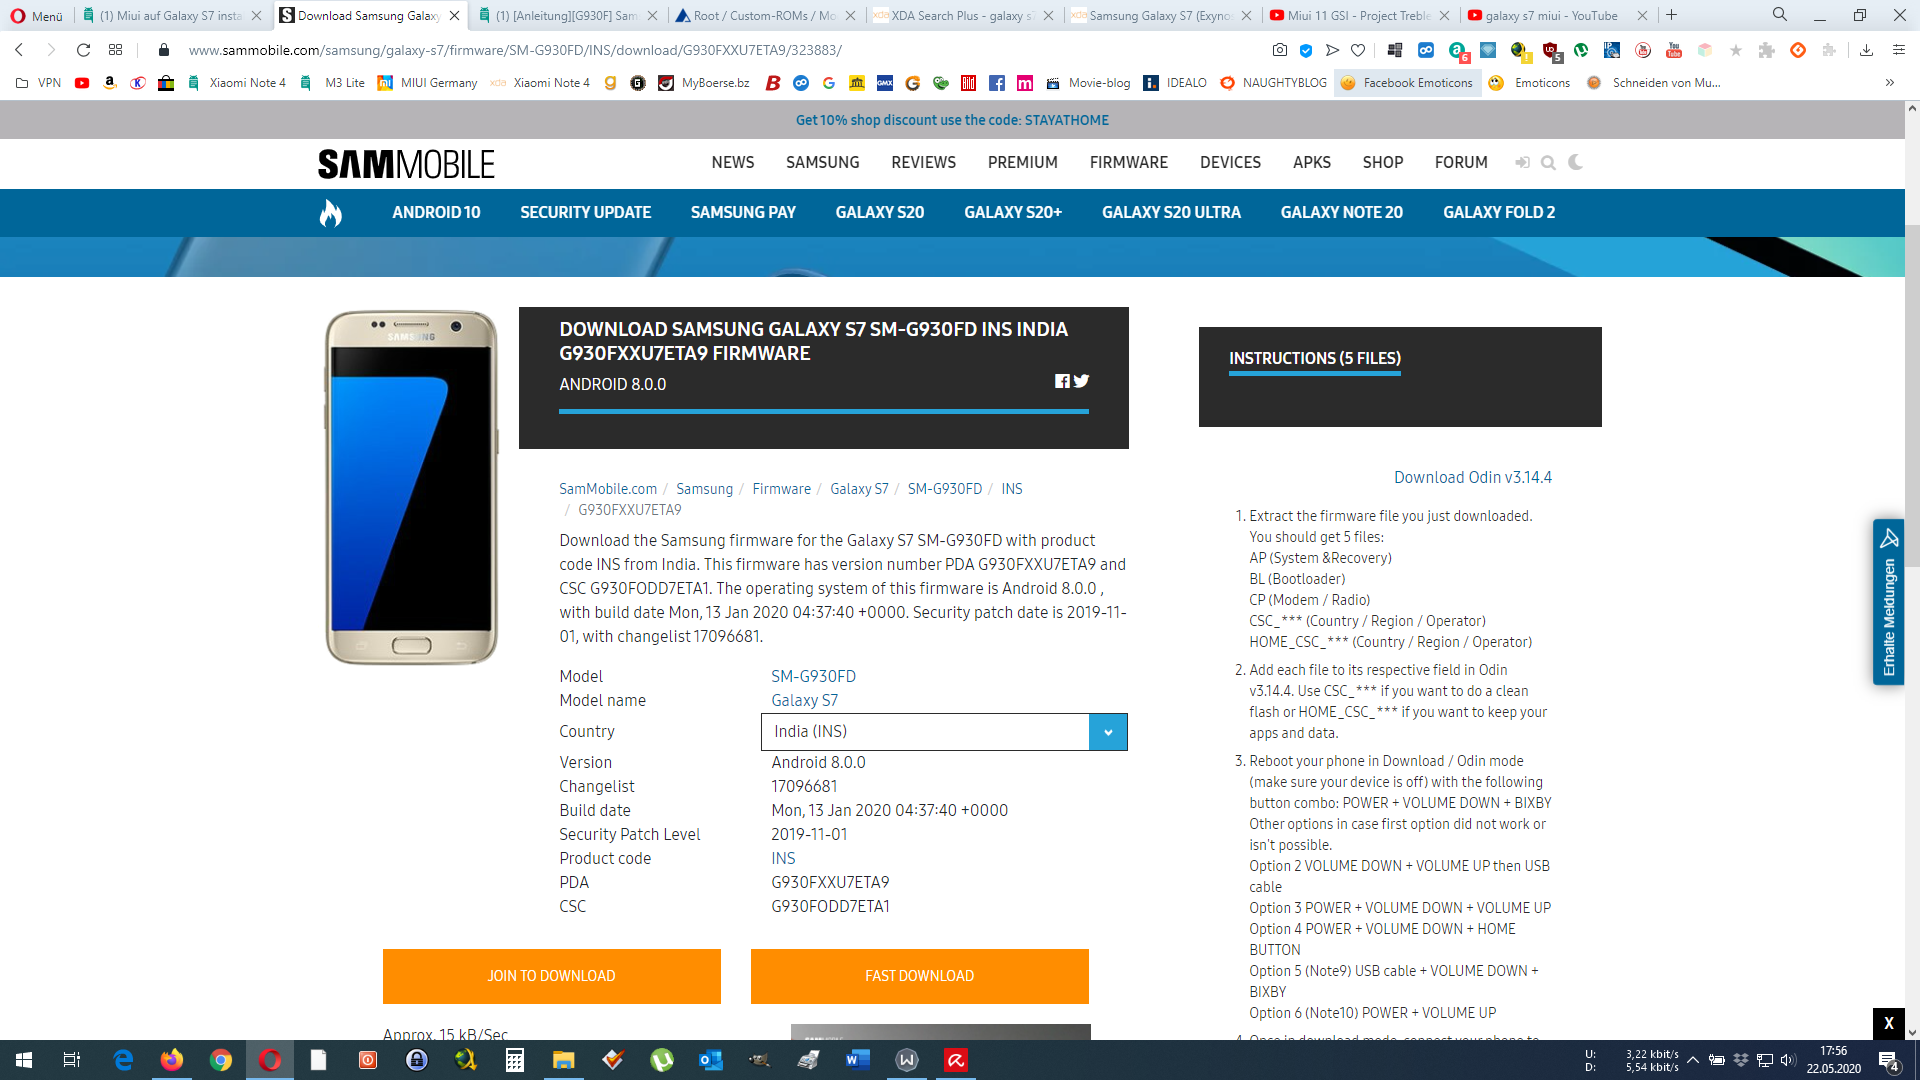Switch to Miui auf Galaxy S7 tab
Screen dimensions: 1920x1080
click(x=170, y=15)
